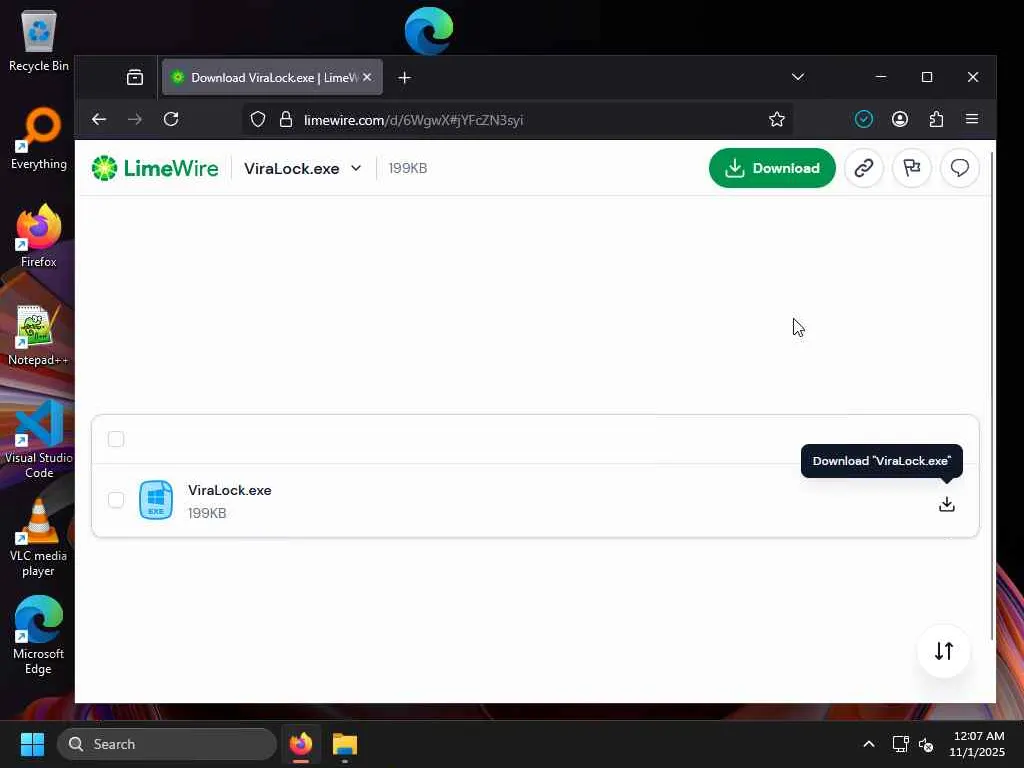
Task: Select the Download ViraLock.exe tab
Action: coord(272,78)
